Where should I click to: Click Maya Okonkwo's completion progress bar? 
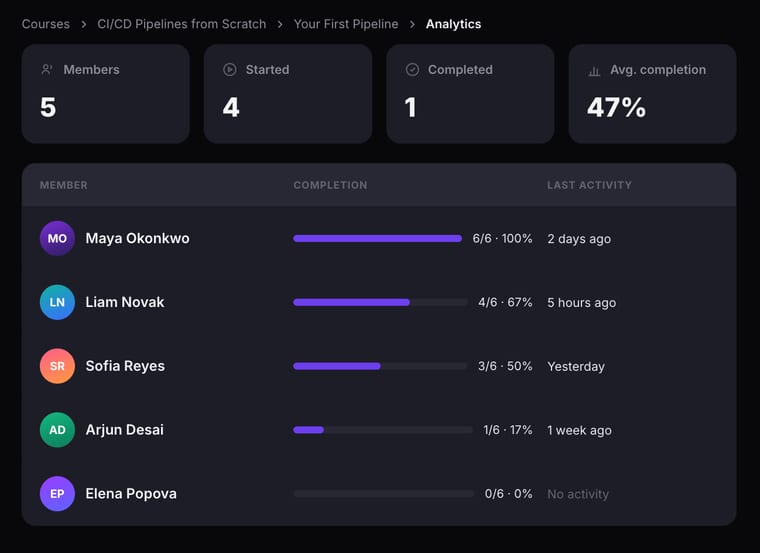(378, 238)
